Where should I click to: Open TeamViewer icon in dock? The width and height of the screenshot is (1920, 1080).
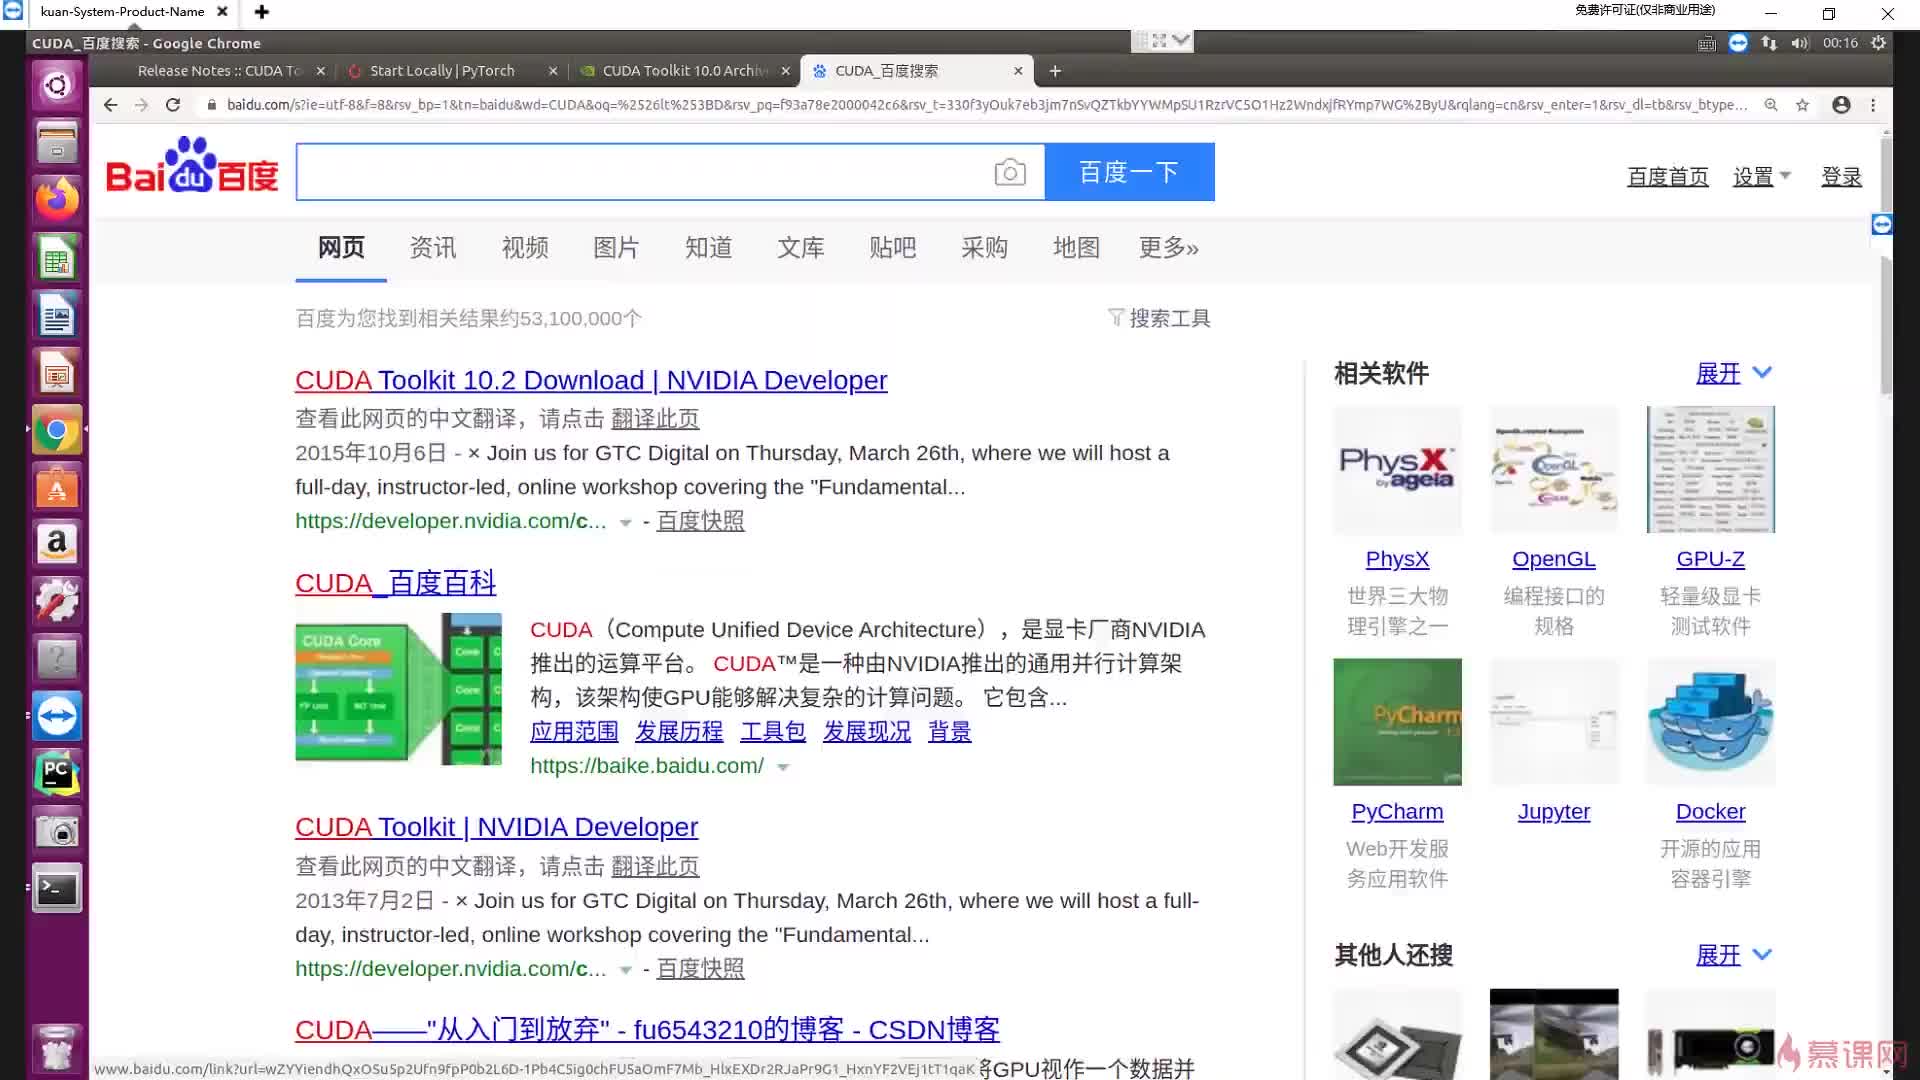tap(57, 716)
